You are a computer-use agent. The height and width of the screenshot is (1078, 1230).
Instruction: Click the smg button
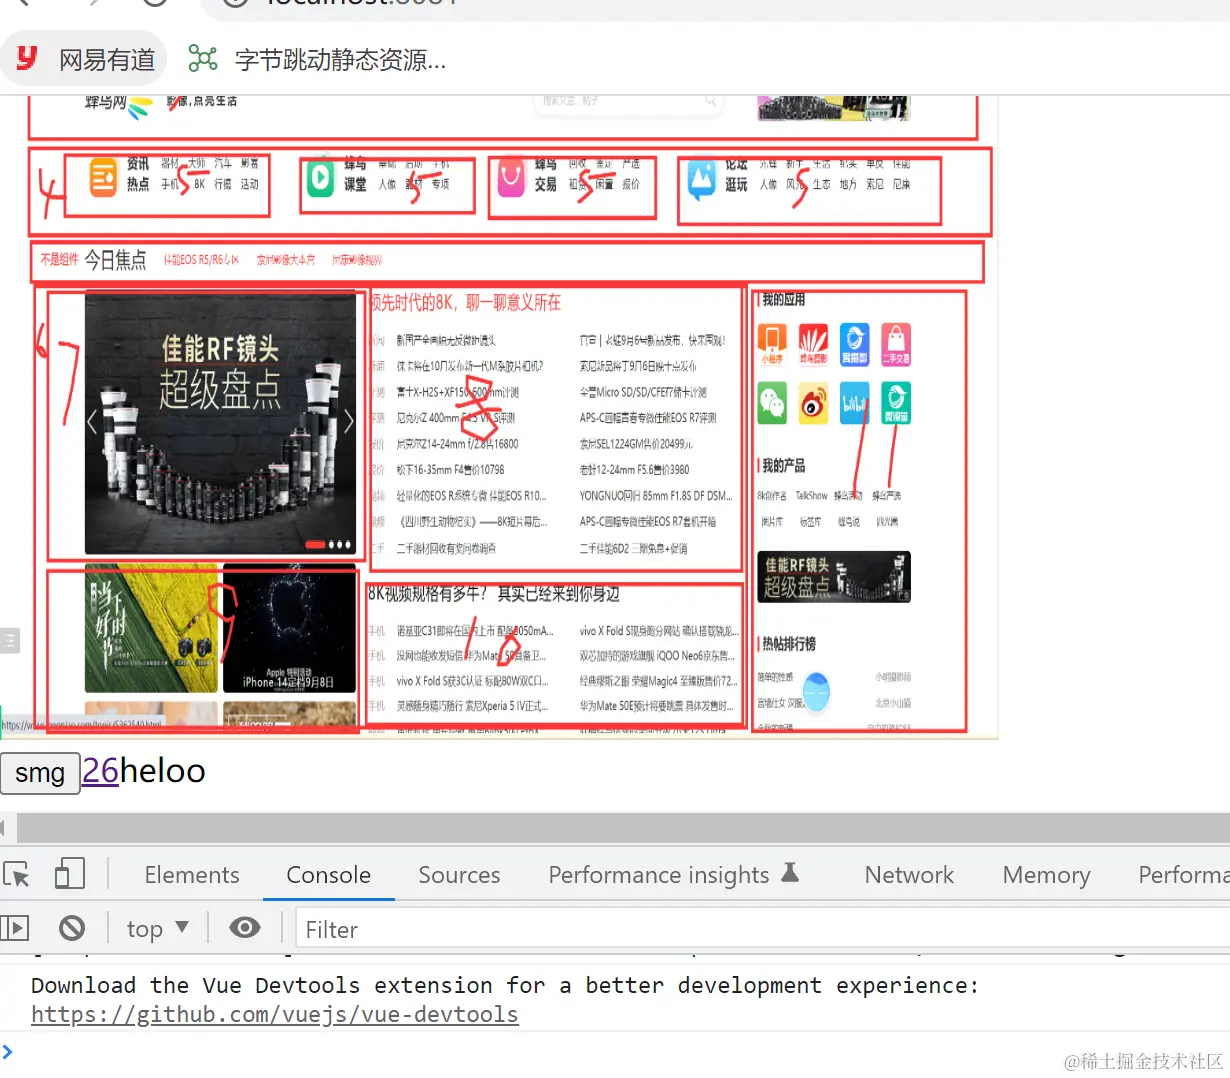pos(40,773)
